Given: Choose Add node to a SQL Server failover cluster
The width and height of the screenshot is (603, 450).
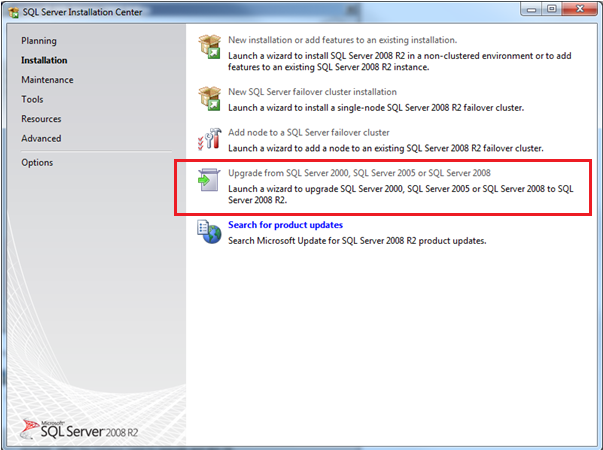Looking at the screenshot, I should tap(309, 133).
